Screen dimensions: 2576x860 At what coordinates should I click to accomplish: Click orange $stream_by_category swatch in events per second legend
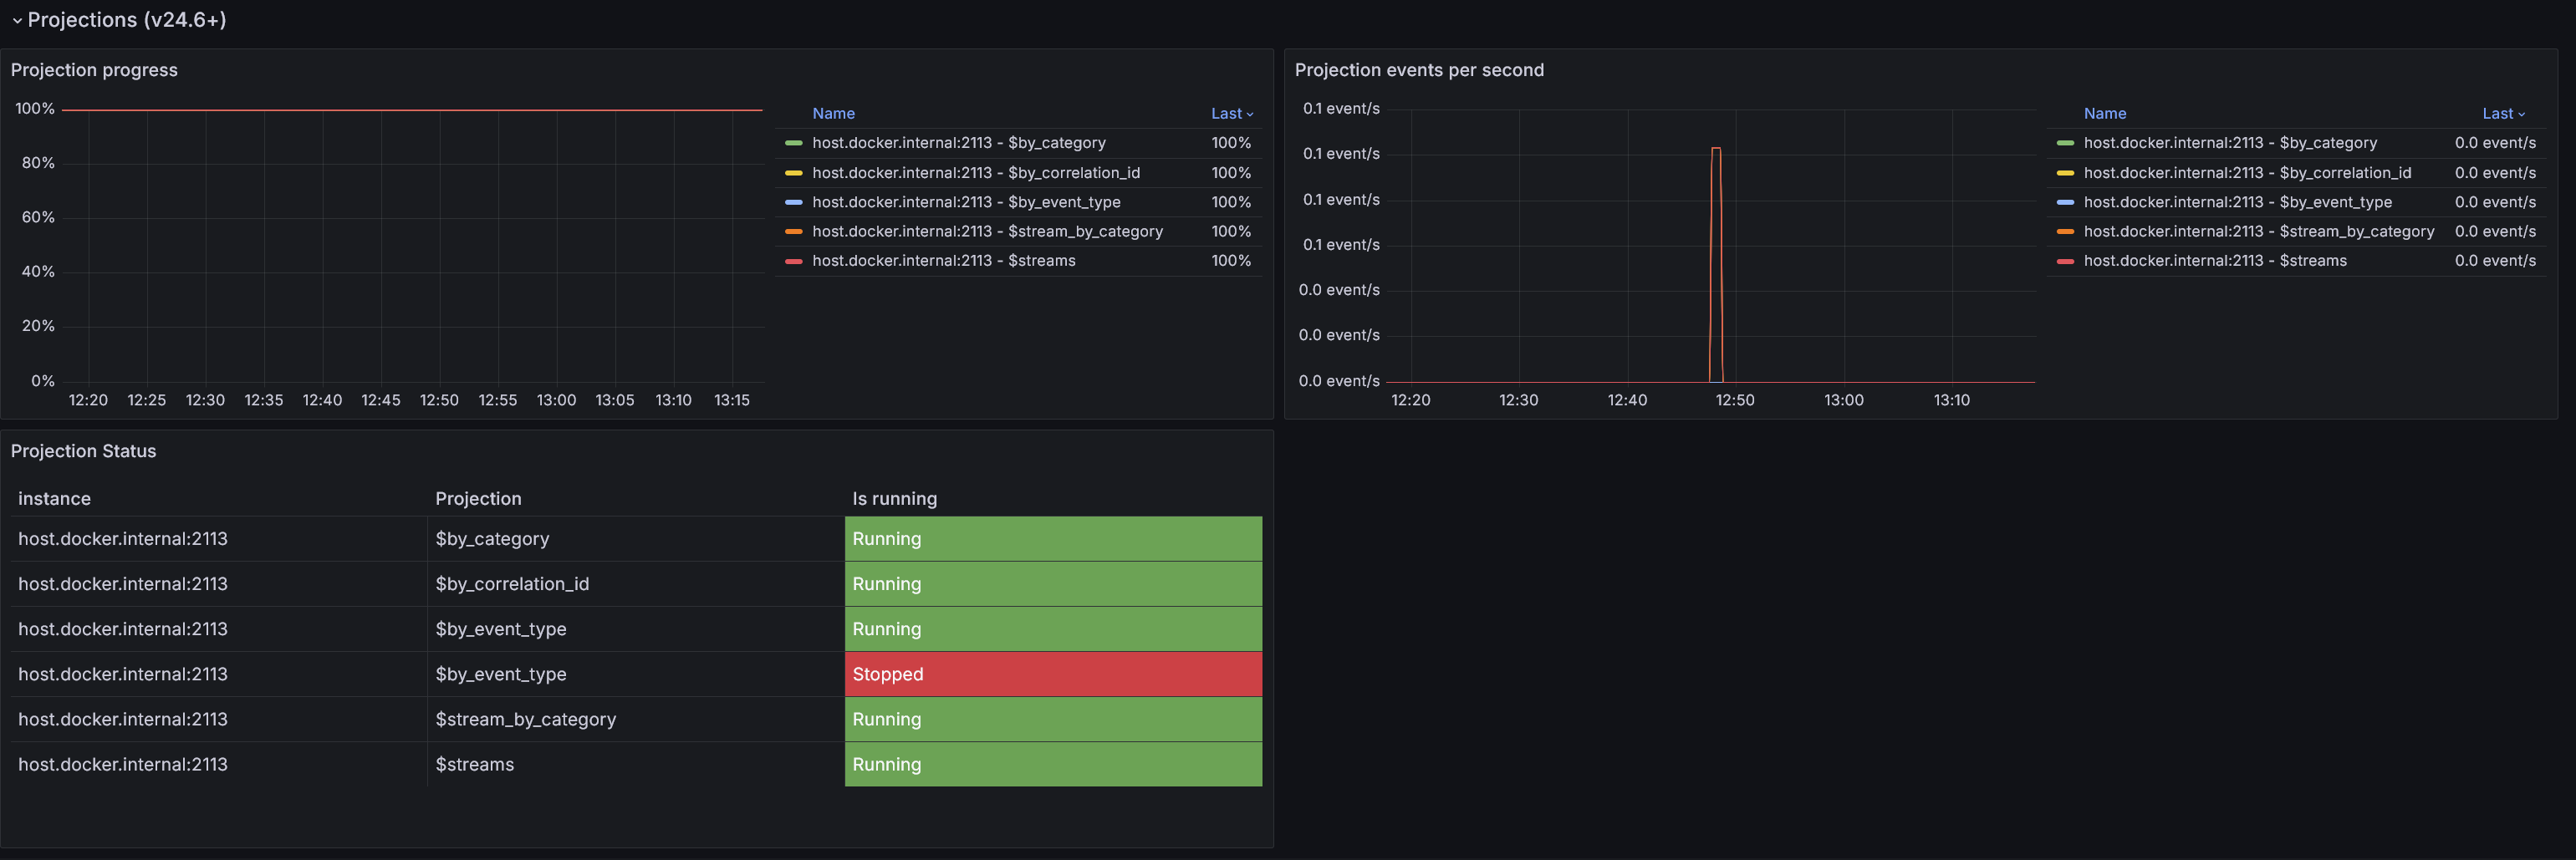(2065, 232)
